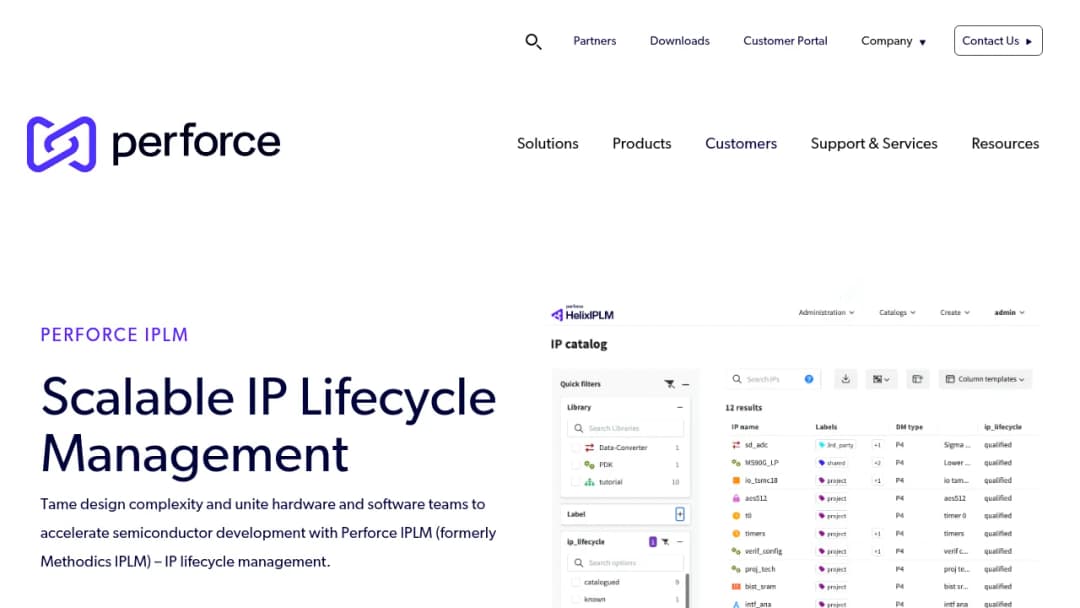Image resolution: width=1080 pixels, height=608 pixels.
Task: Open the Column templates dropdown
Action: (x=985, y=379)
